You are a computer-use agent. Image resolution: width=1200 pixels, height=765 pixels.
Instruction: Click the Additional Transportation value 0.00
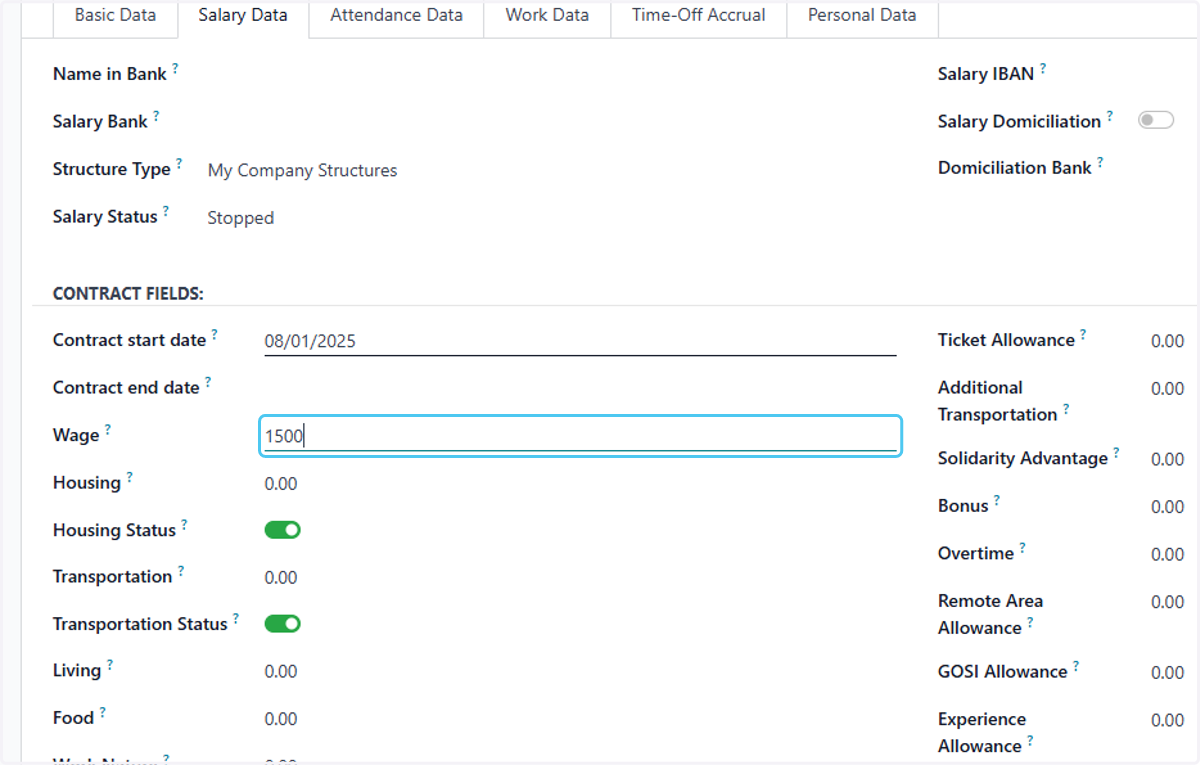(1167, 388)
